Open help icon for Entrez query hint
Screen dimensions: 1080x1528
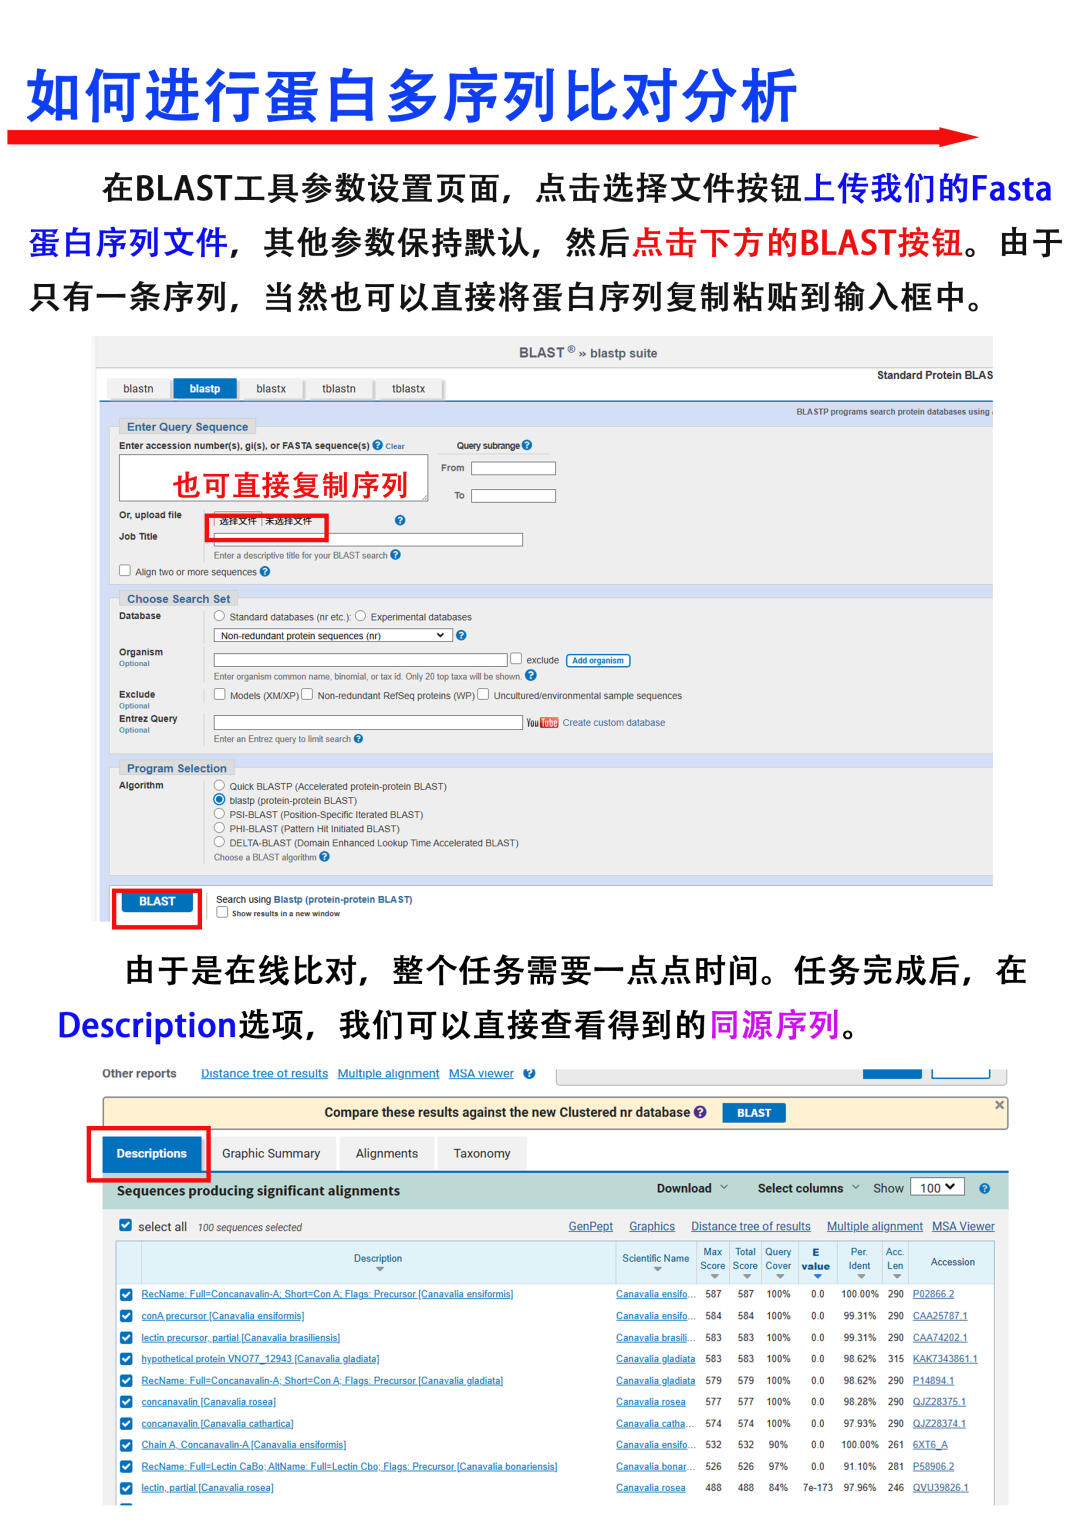pyautogui.click(x=358, y=739)
